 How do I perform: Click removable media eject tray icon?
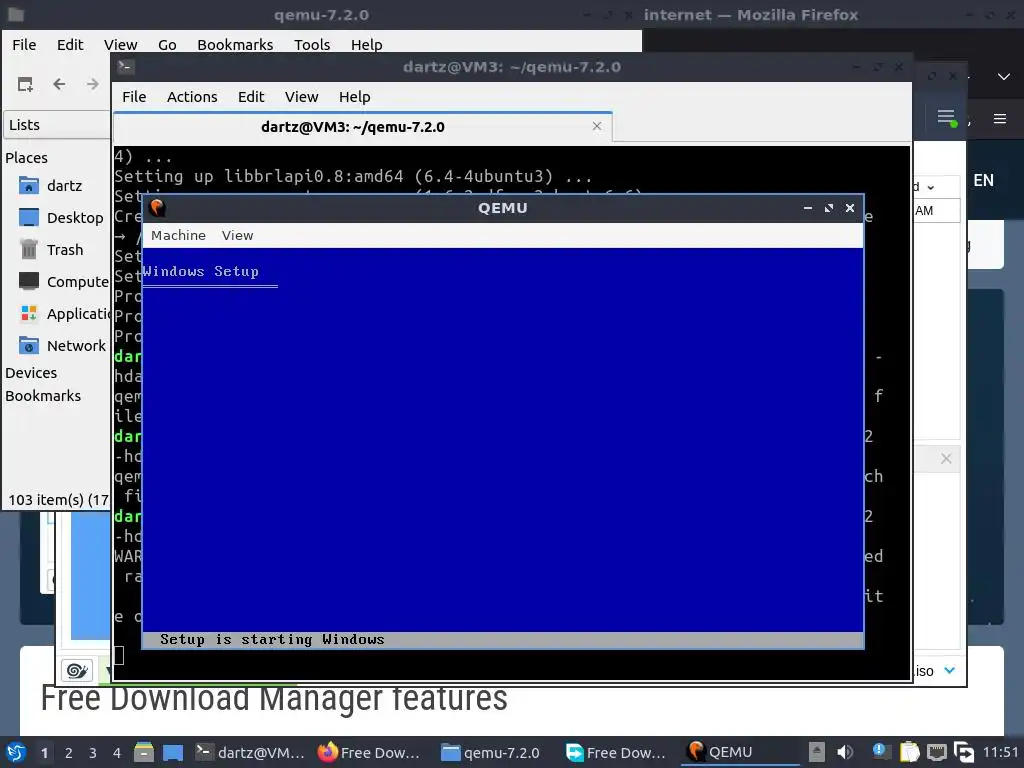817,752
